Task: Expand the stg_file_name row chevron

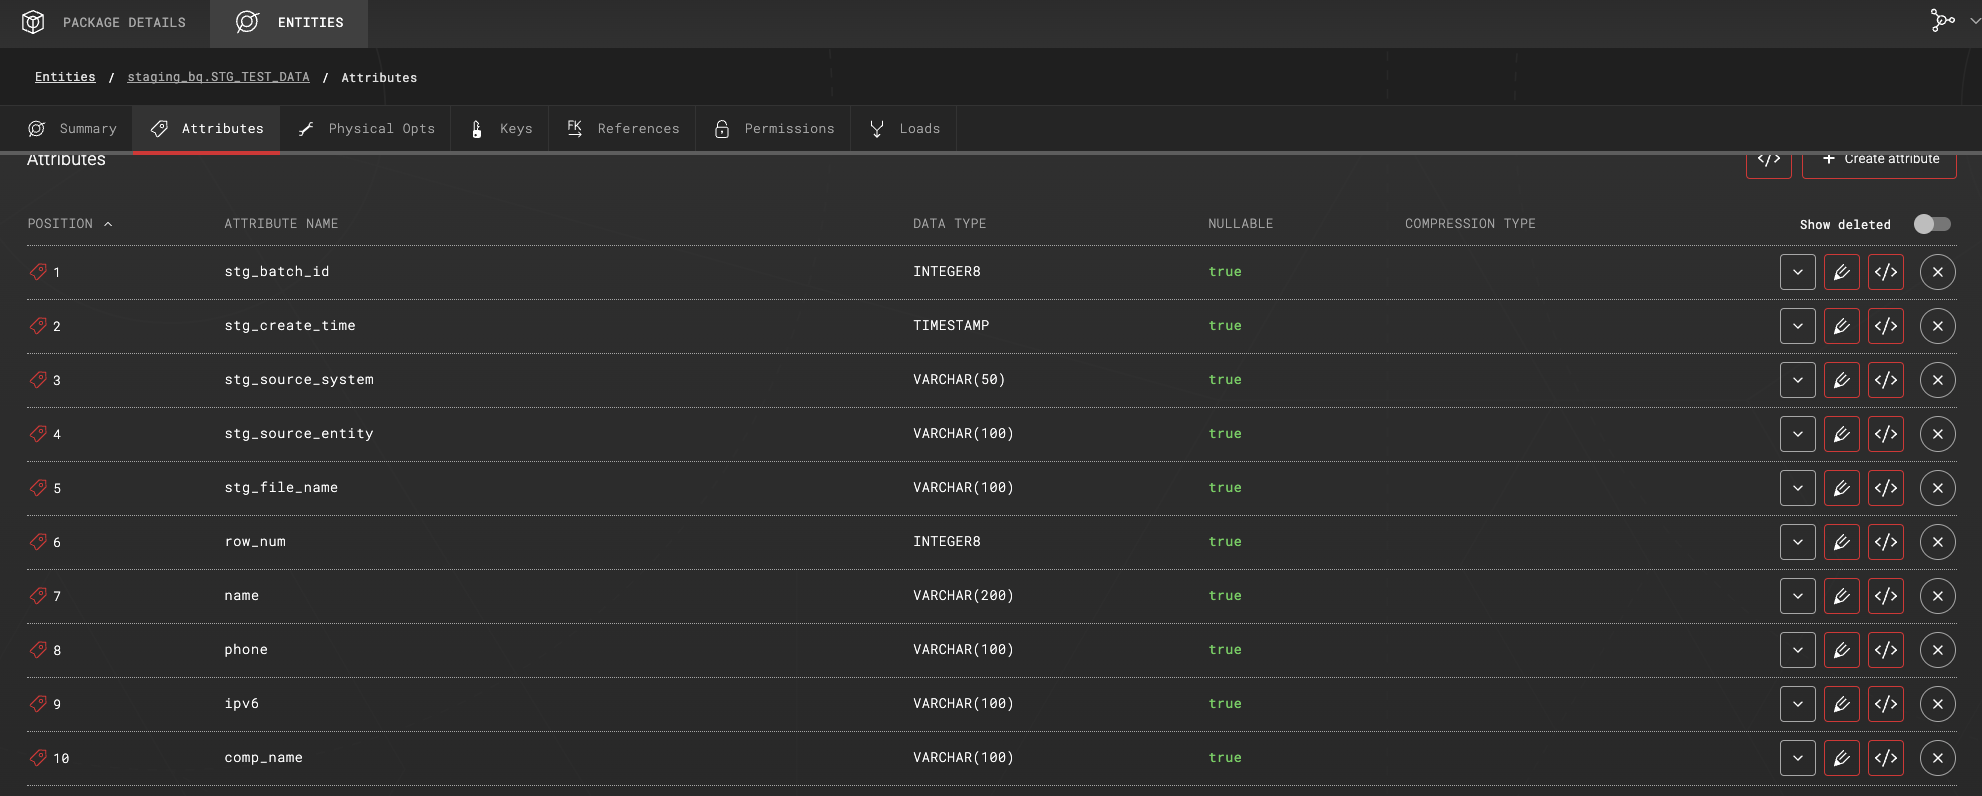Action: tap(1797, 488)
